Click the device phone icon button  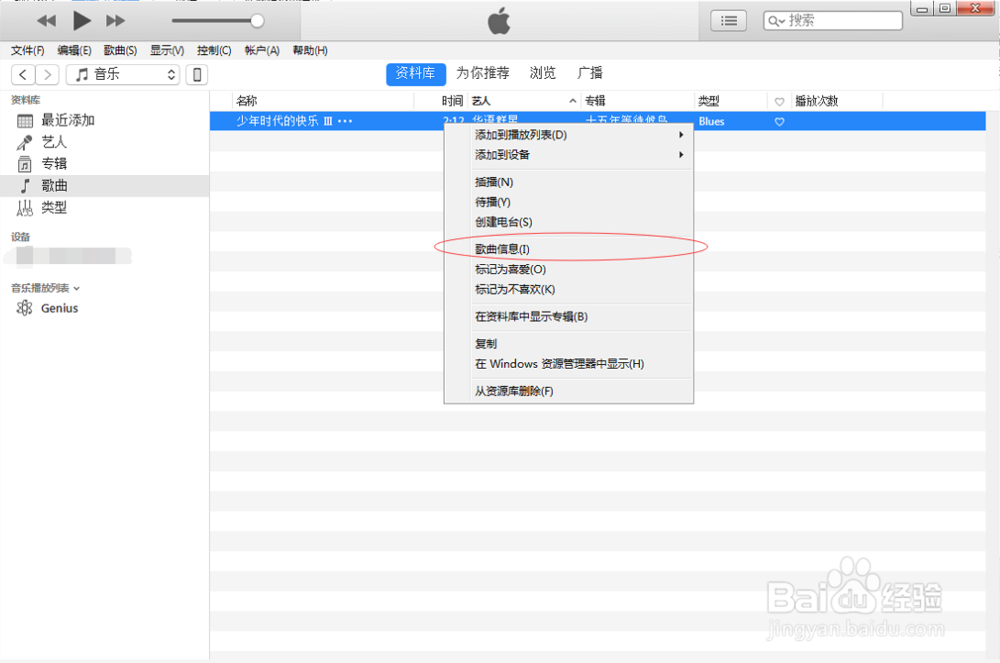(x=197, y=75)
